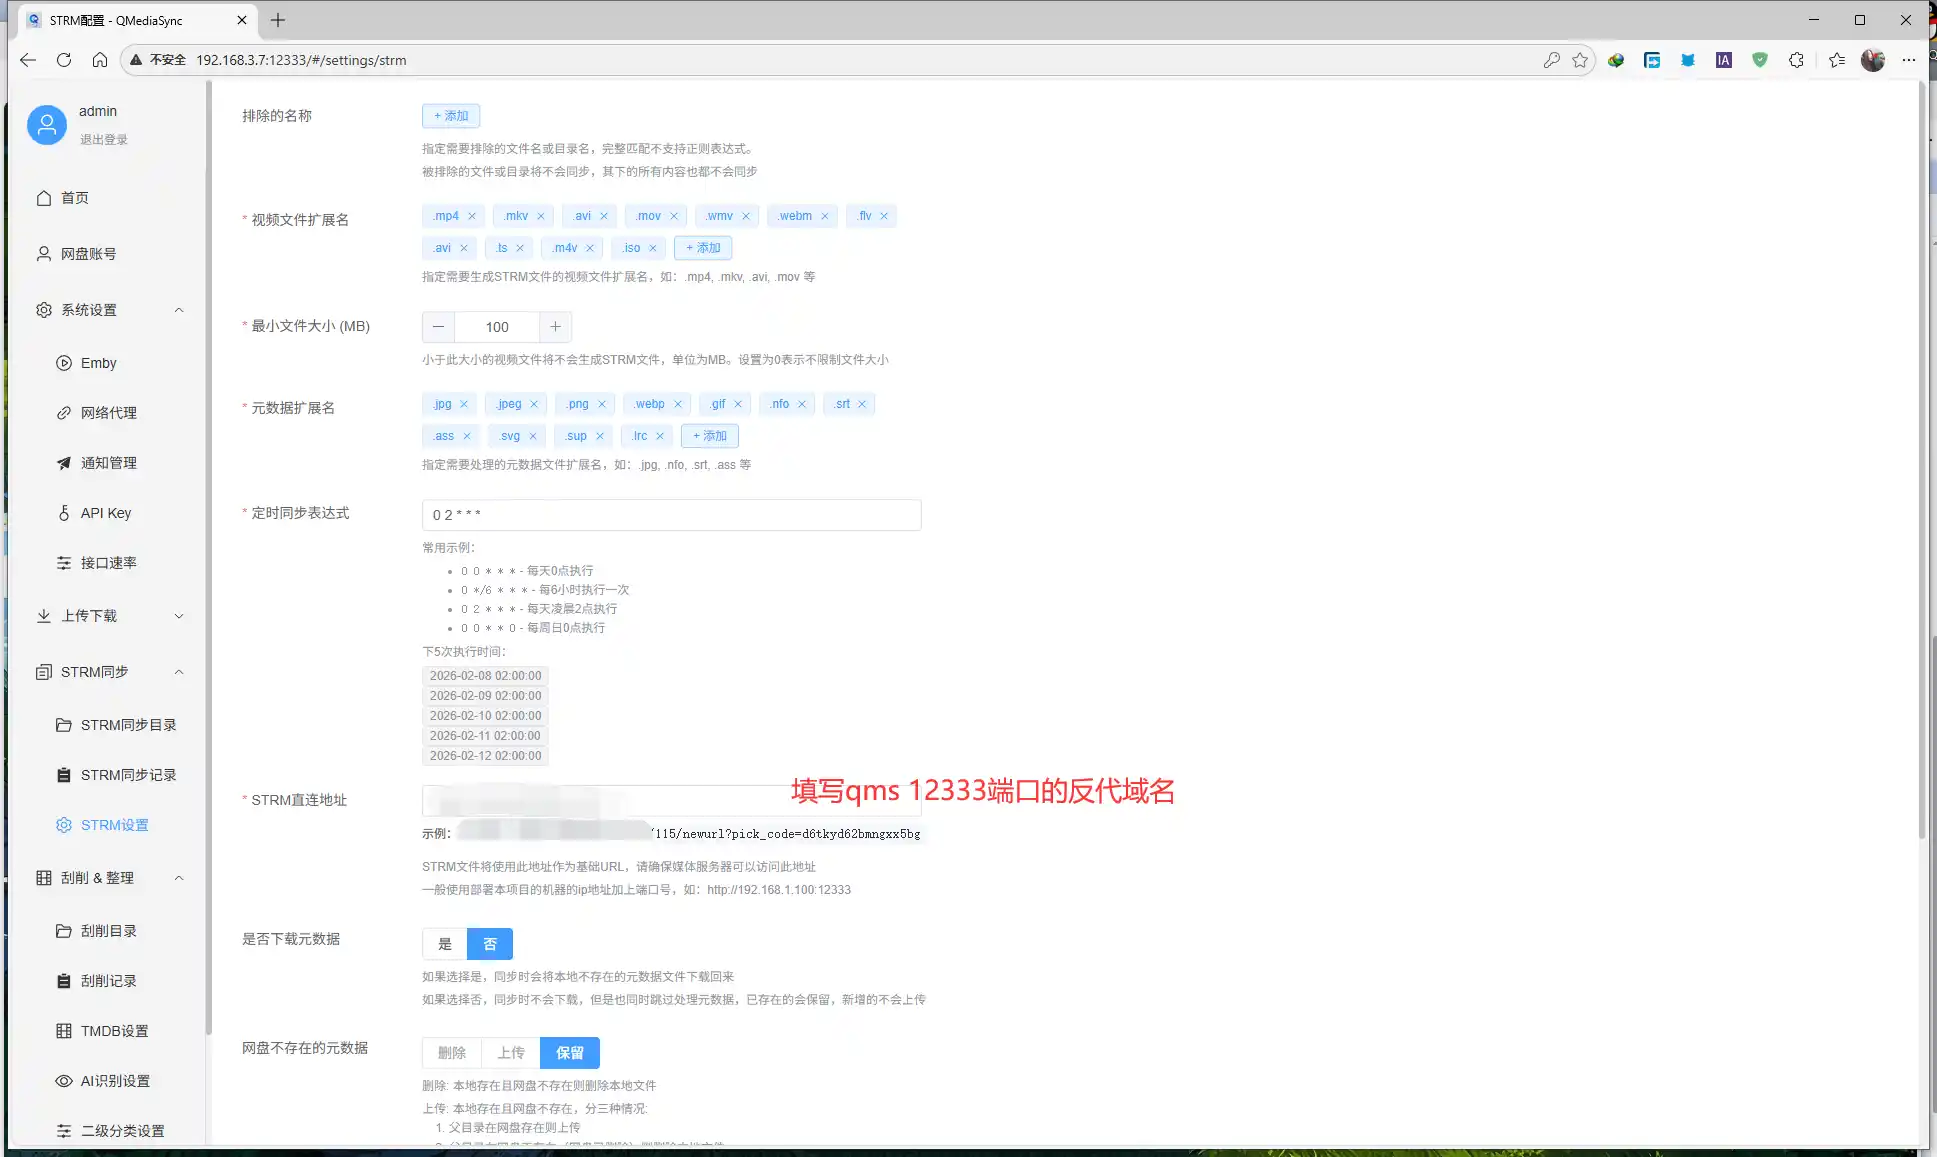Open the 网络代理 proxy settings
Screen dimensions: 1937x1157
[x=108, y=412]
